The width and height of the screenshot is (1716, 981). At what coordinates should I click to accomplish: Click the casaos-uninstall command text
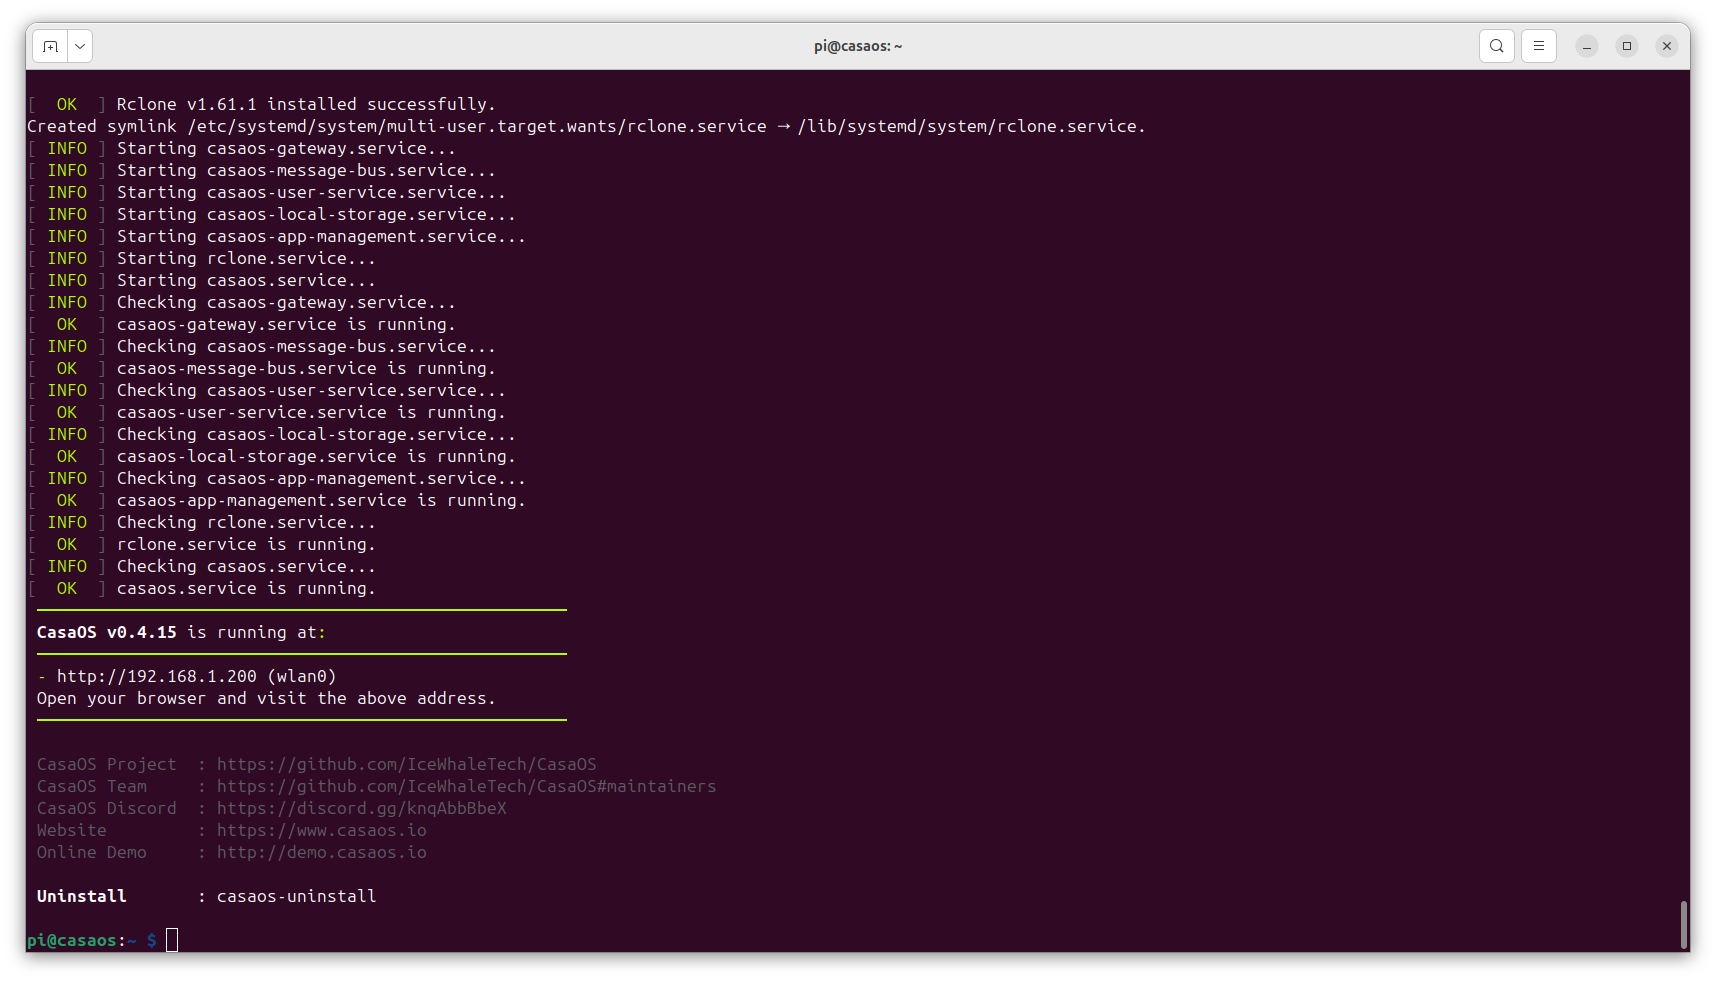pyautogui.click(x=296, y=897)
